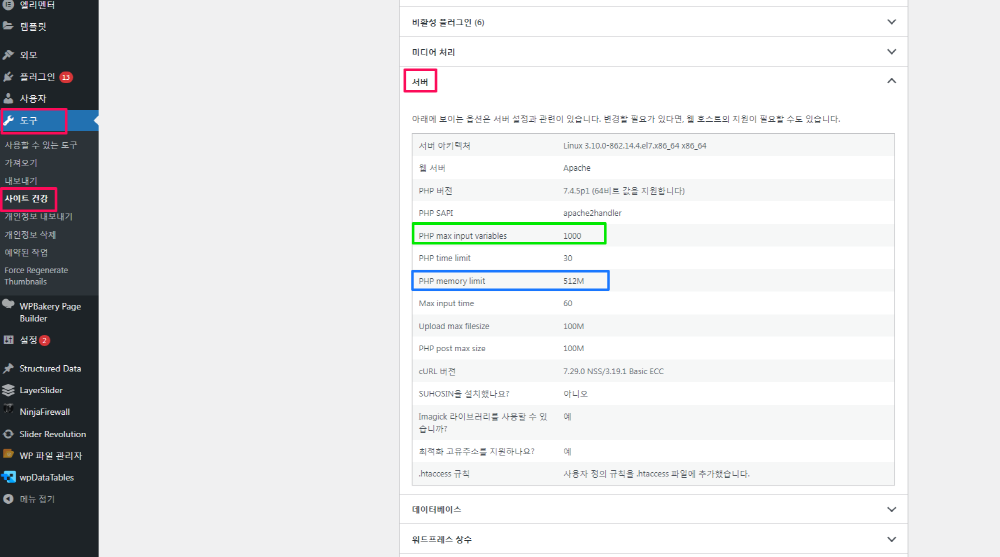This screenshot has height=557, width=1000.
Task: Click the PHP max input variables value 1000
Action: click(572, 235)
